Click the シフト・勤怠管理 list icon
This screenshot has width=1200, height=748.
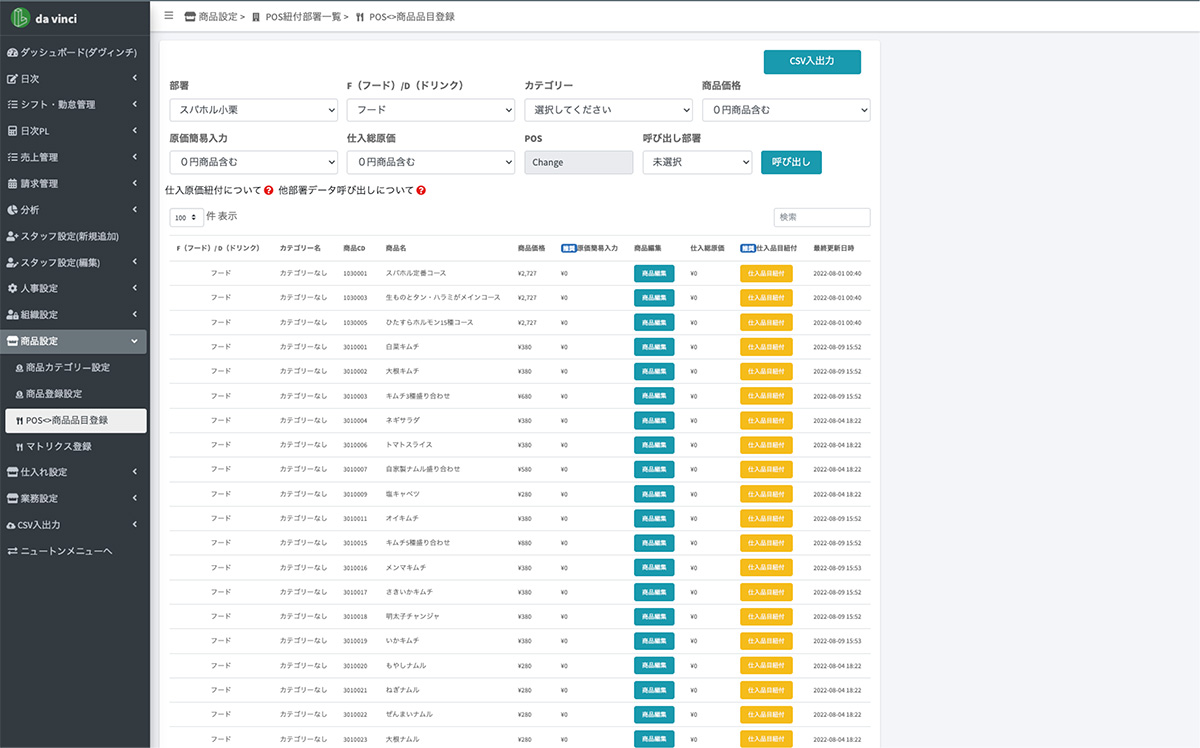pos(12,104)
